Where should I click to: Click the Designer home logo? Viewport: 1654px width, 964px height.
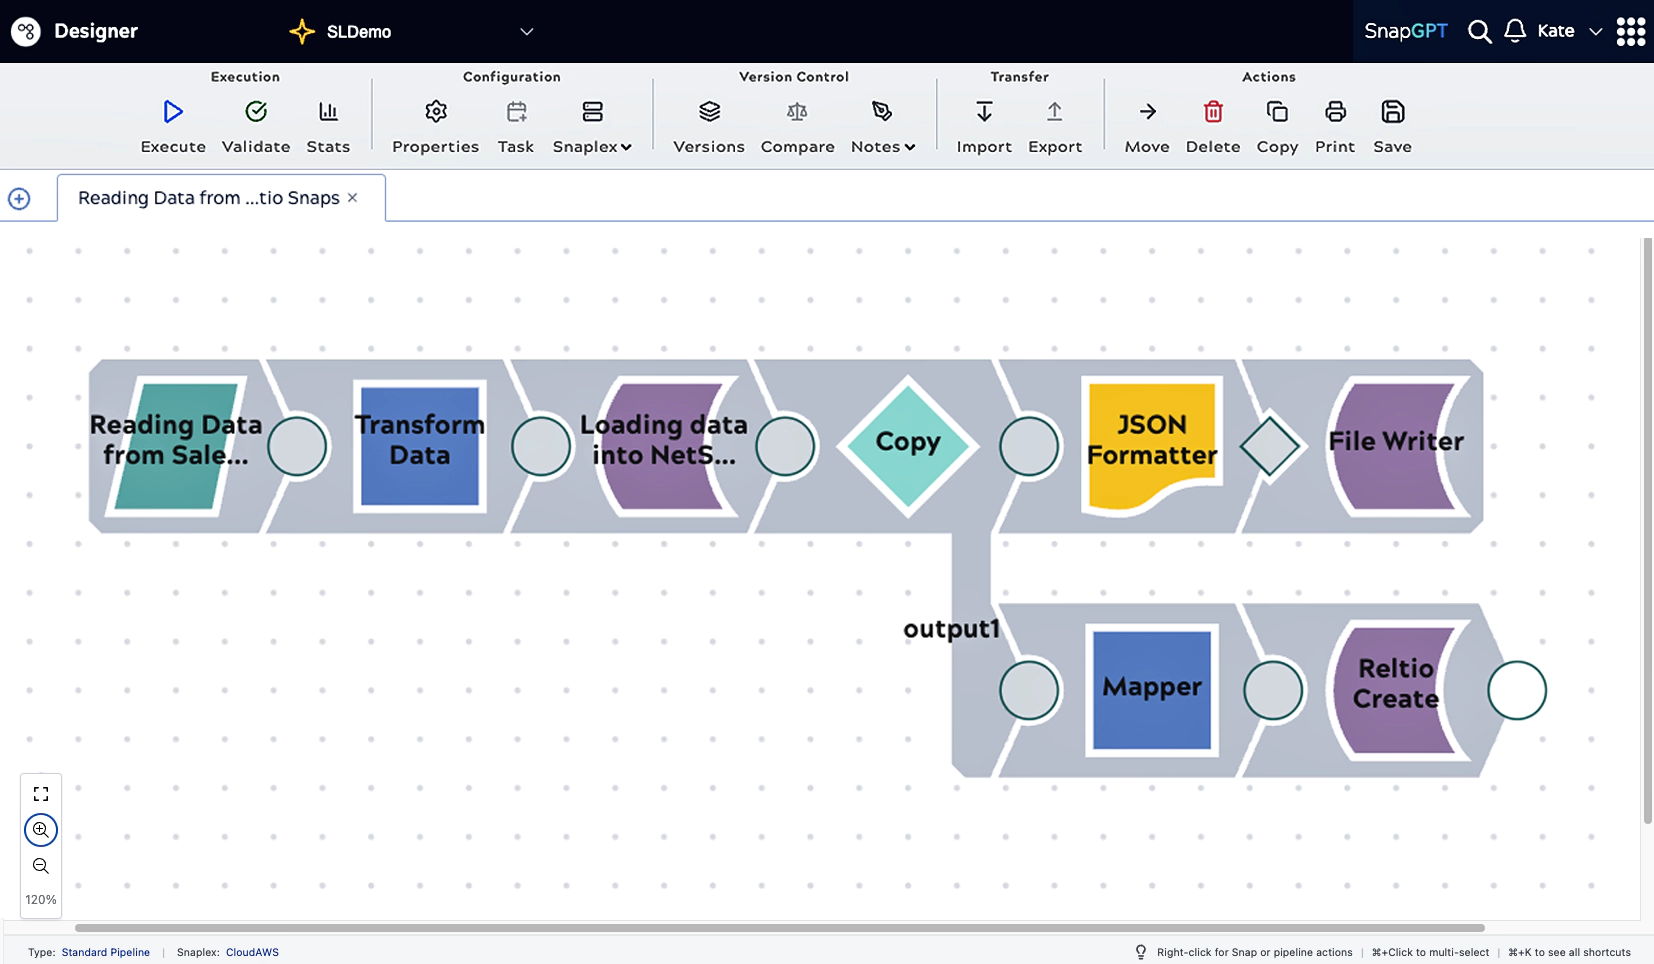[x=26, y=31]
